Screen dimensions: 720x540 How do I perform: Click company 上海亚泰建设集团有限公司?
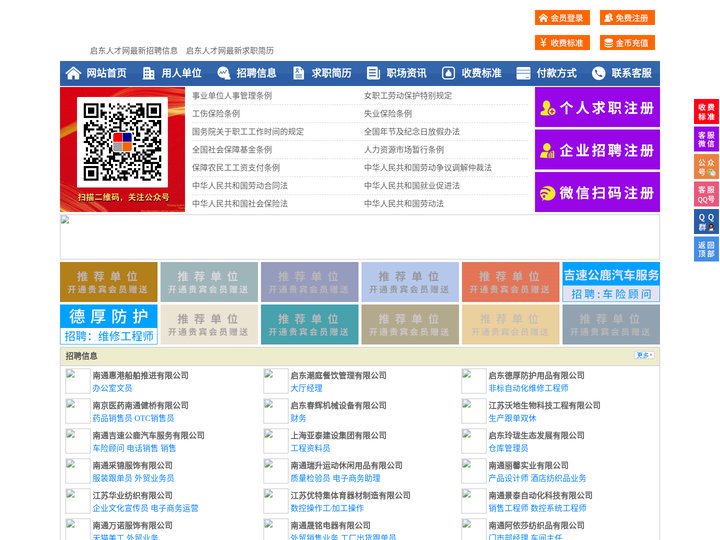[338, 435]
